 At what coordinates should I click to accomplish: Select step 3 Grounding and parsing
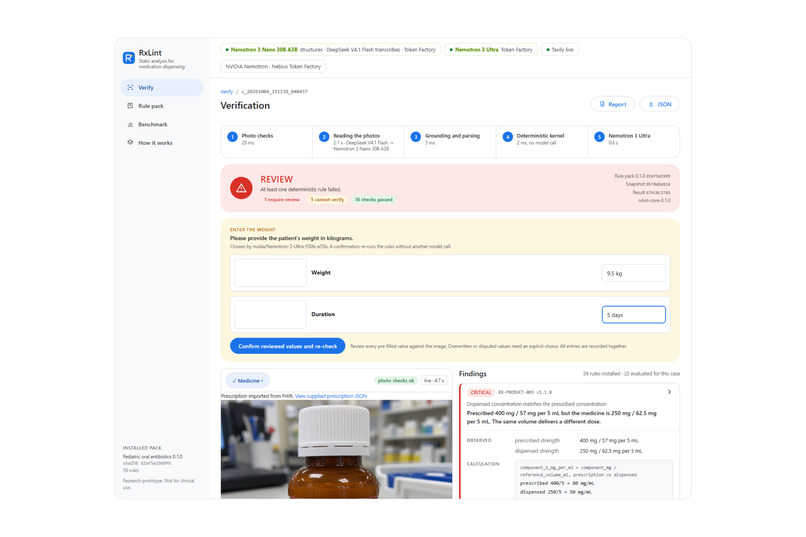point(450,141)
